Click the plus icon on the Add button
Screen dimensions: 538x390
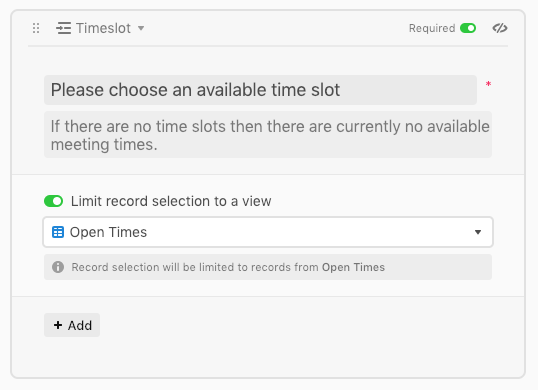tap(58, 325)
